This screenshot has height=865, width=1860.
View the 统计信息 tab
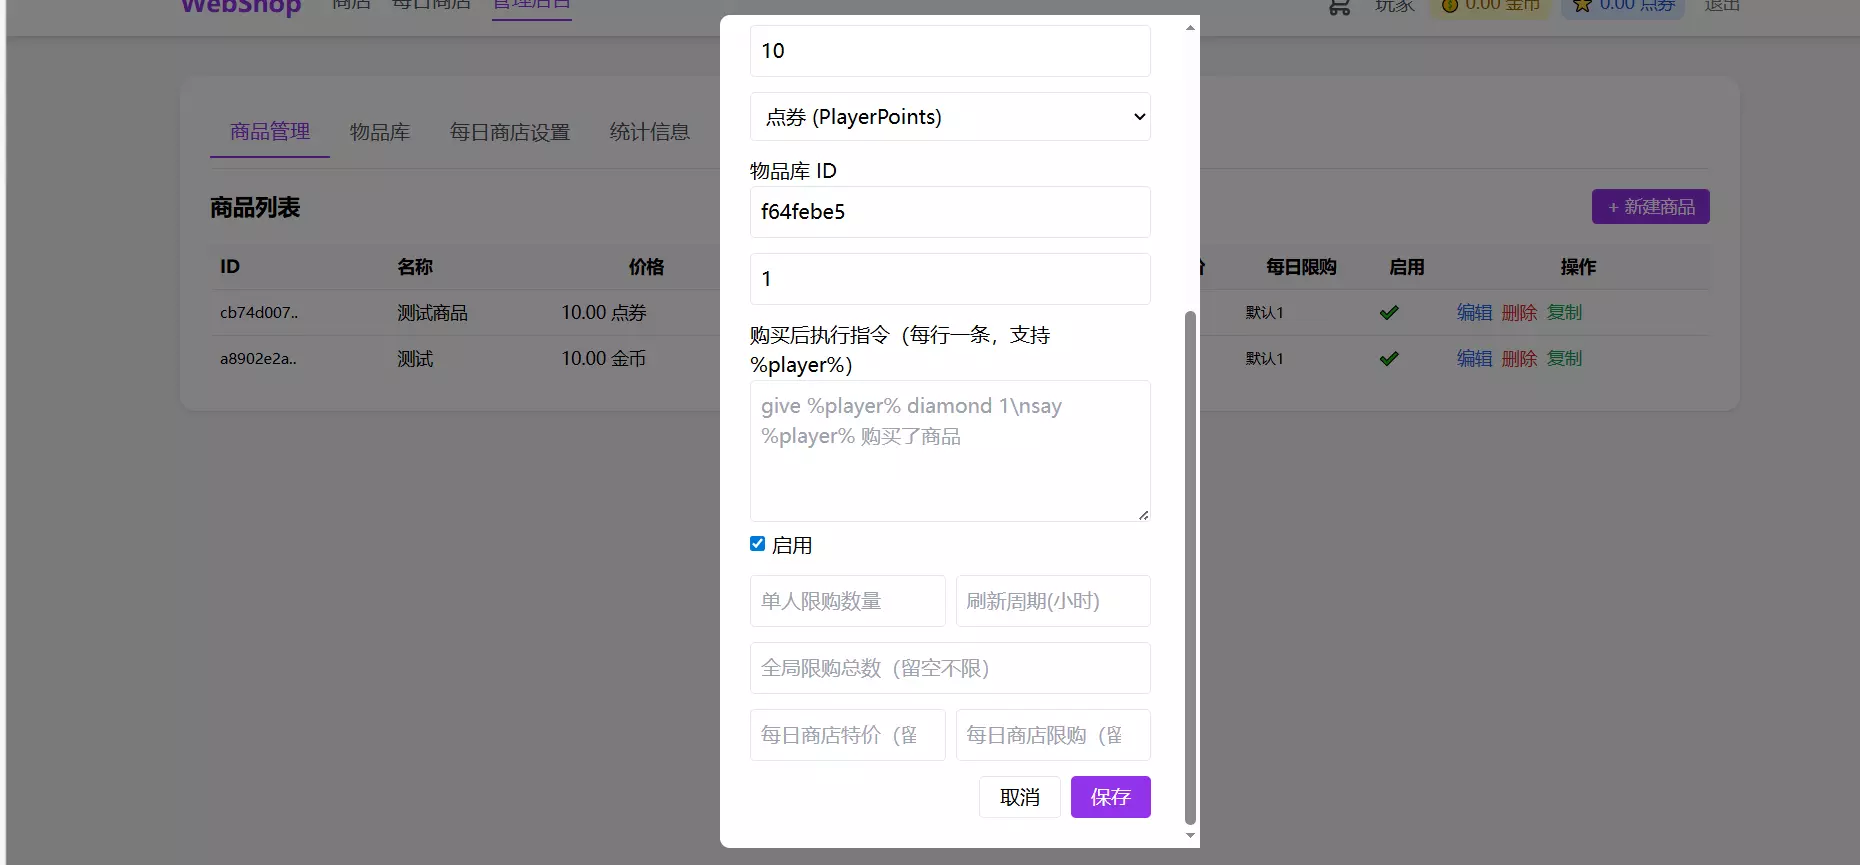(650, 132)
